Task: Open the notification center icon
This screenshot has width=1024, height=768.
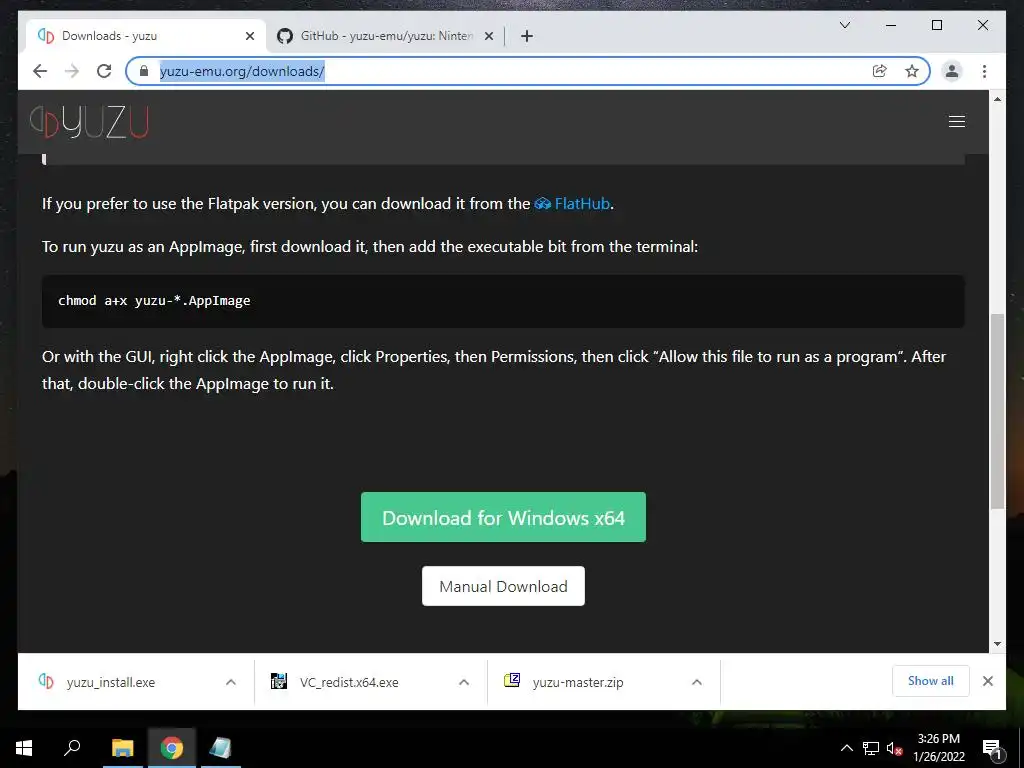Action: pyautogui.click(x=992, y=749)
